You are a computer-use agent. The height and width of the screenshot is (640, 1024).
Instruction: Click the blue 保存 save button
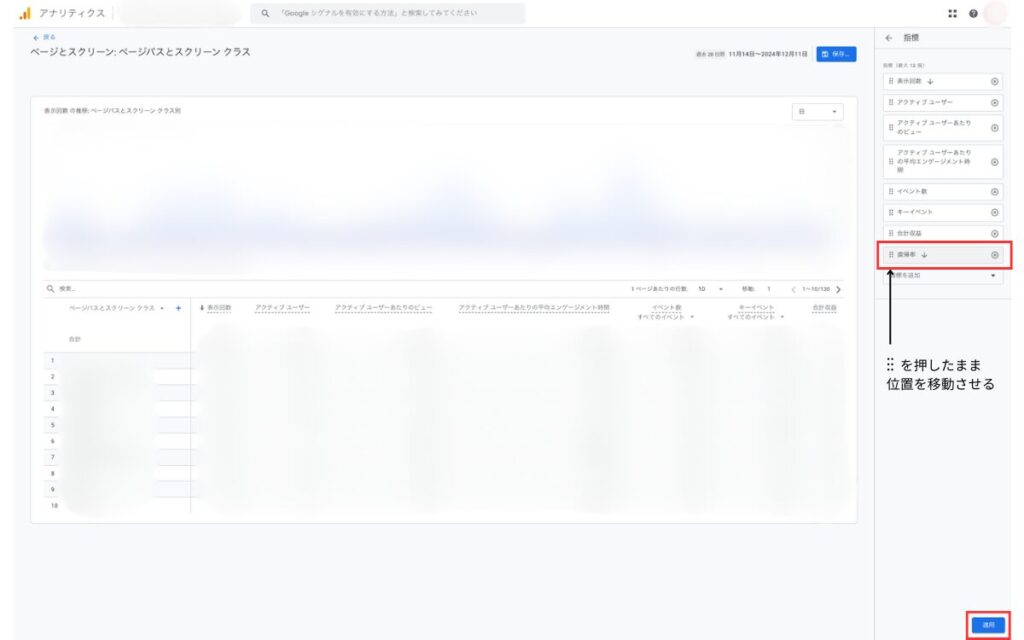tap(836, 54)
